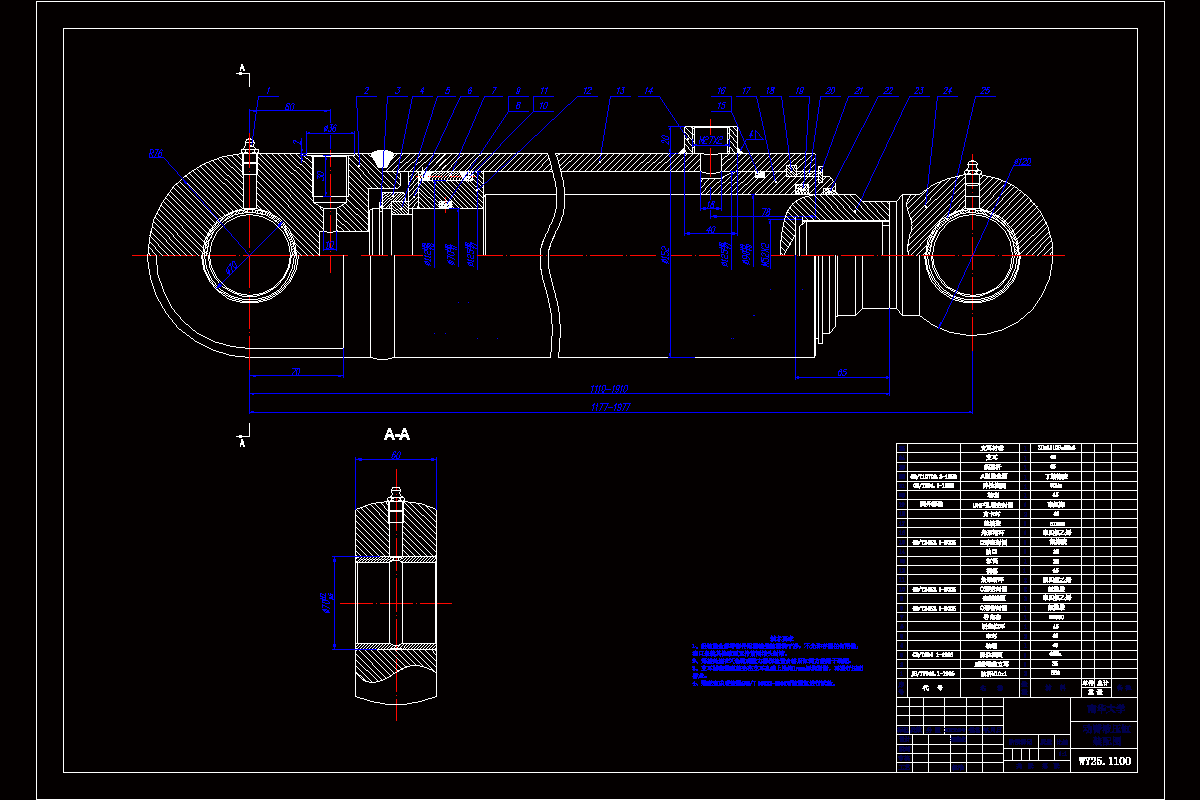Click the overall length dimension 1177-1977

(609, 406)
